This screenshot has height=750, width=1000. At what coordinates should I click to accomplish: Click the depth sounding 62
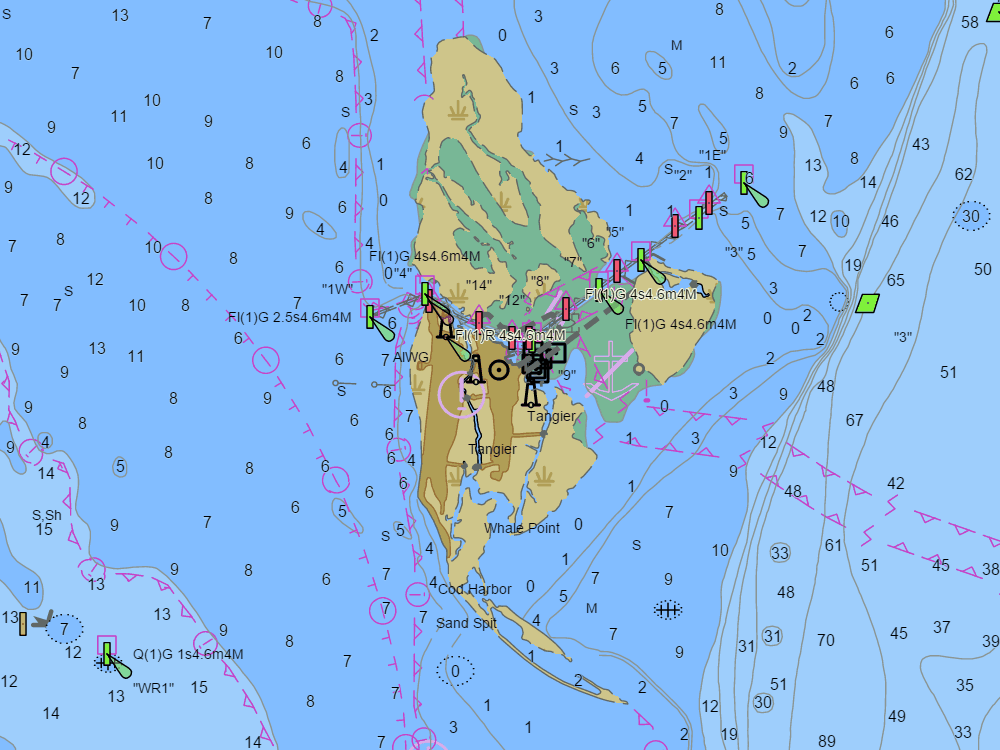964,174
